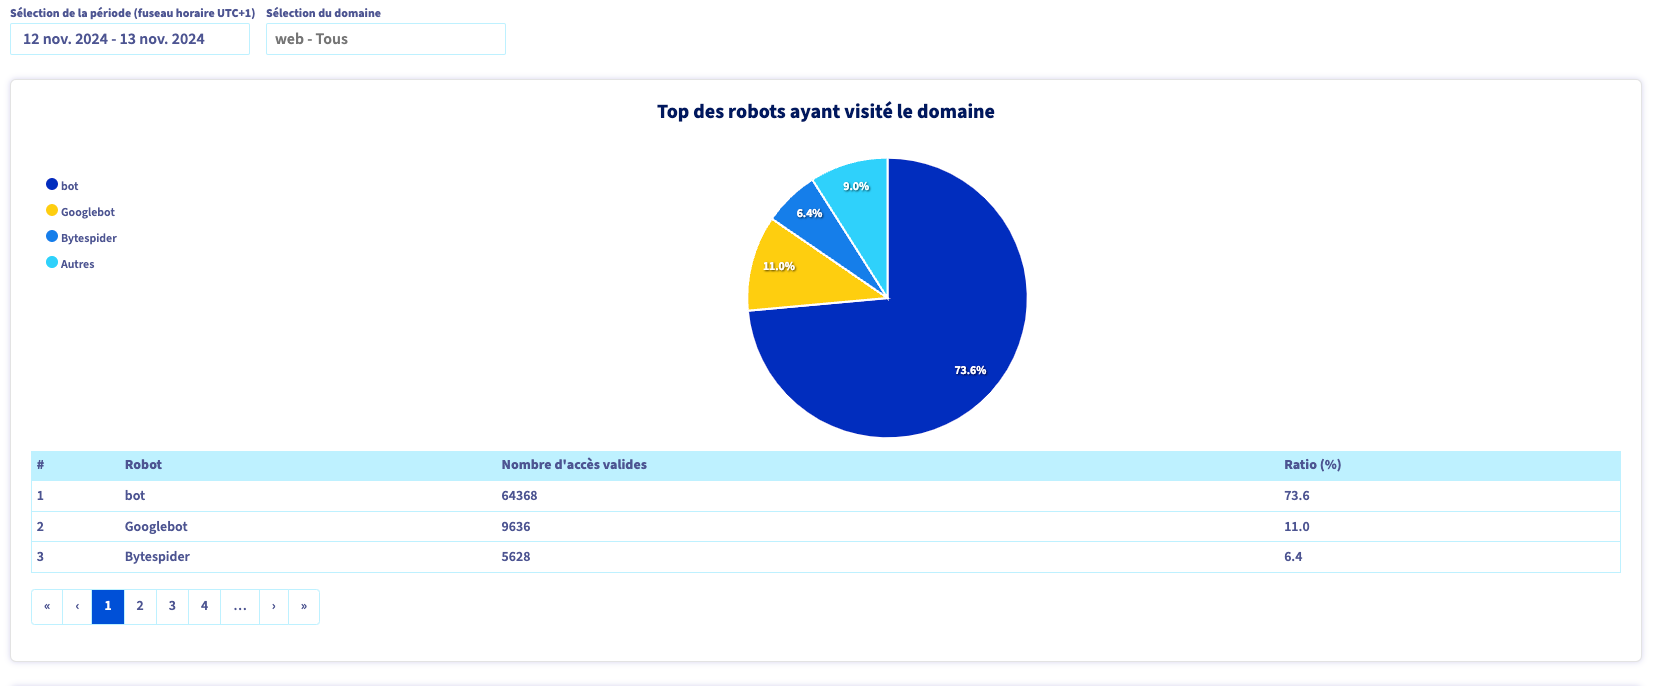
Task: Go to last page with double-right arrow
Action: (304, 607)
